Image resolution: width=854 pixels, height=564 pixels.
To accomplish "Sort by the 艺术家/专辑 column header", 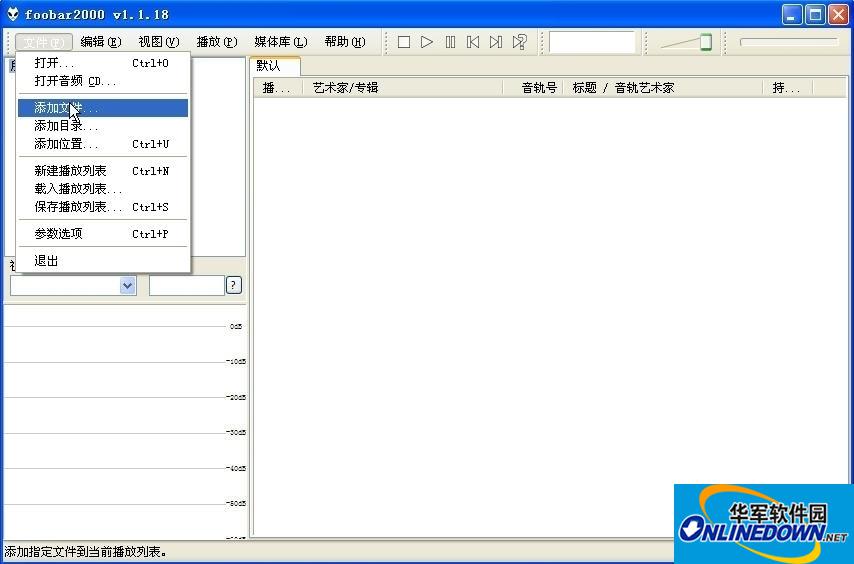I will coord(402,88).
